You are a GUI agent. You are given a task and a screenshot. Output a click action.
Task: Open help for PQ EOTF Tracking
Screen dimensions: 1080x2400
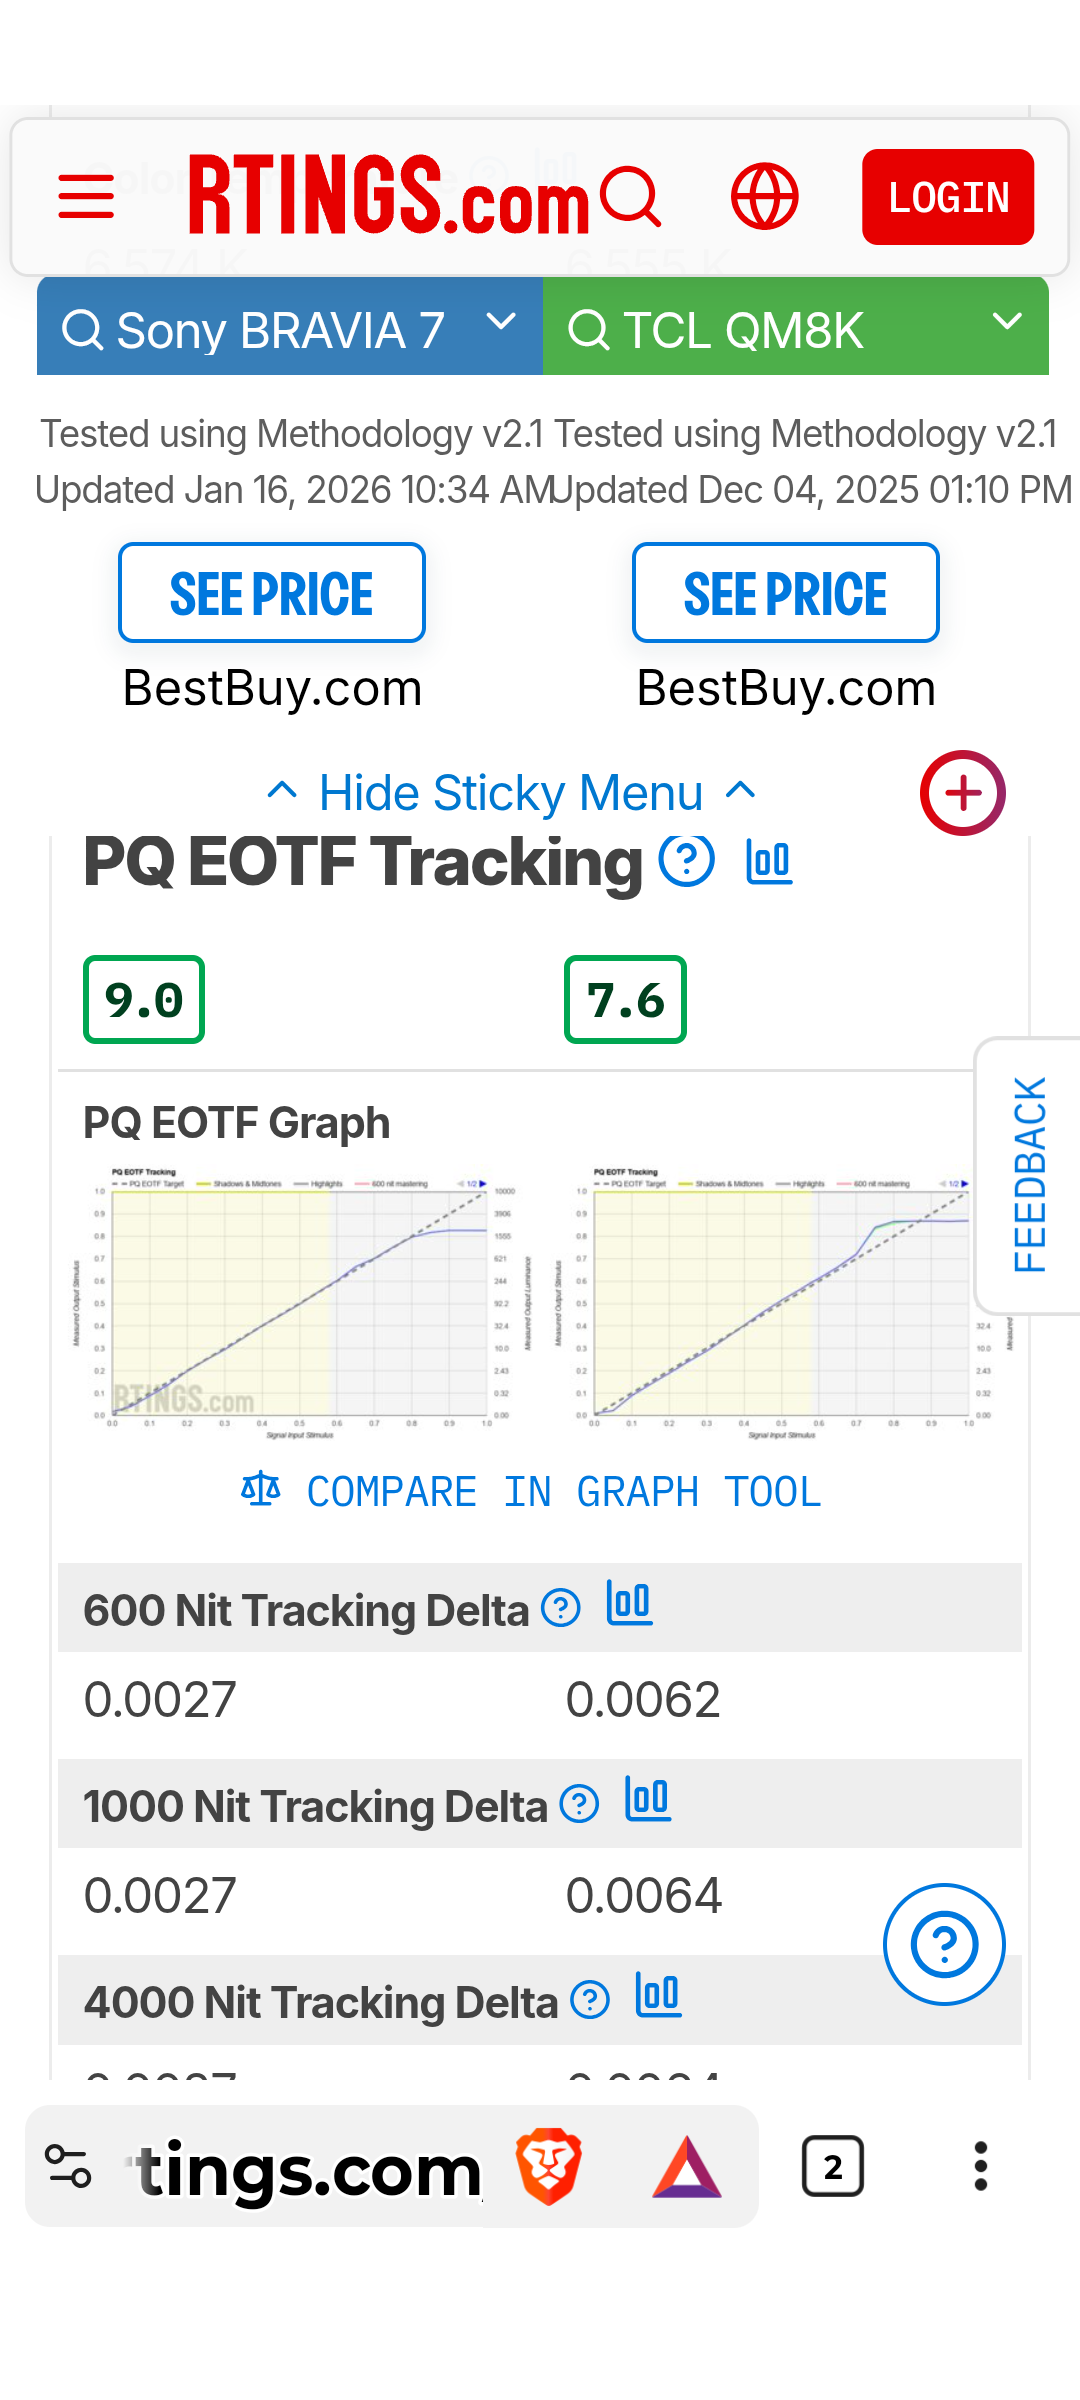tap(687, 860)
